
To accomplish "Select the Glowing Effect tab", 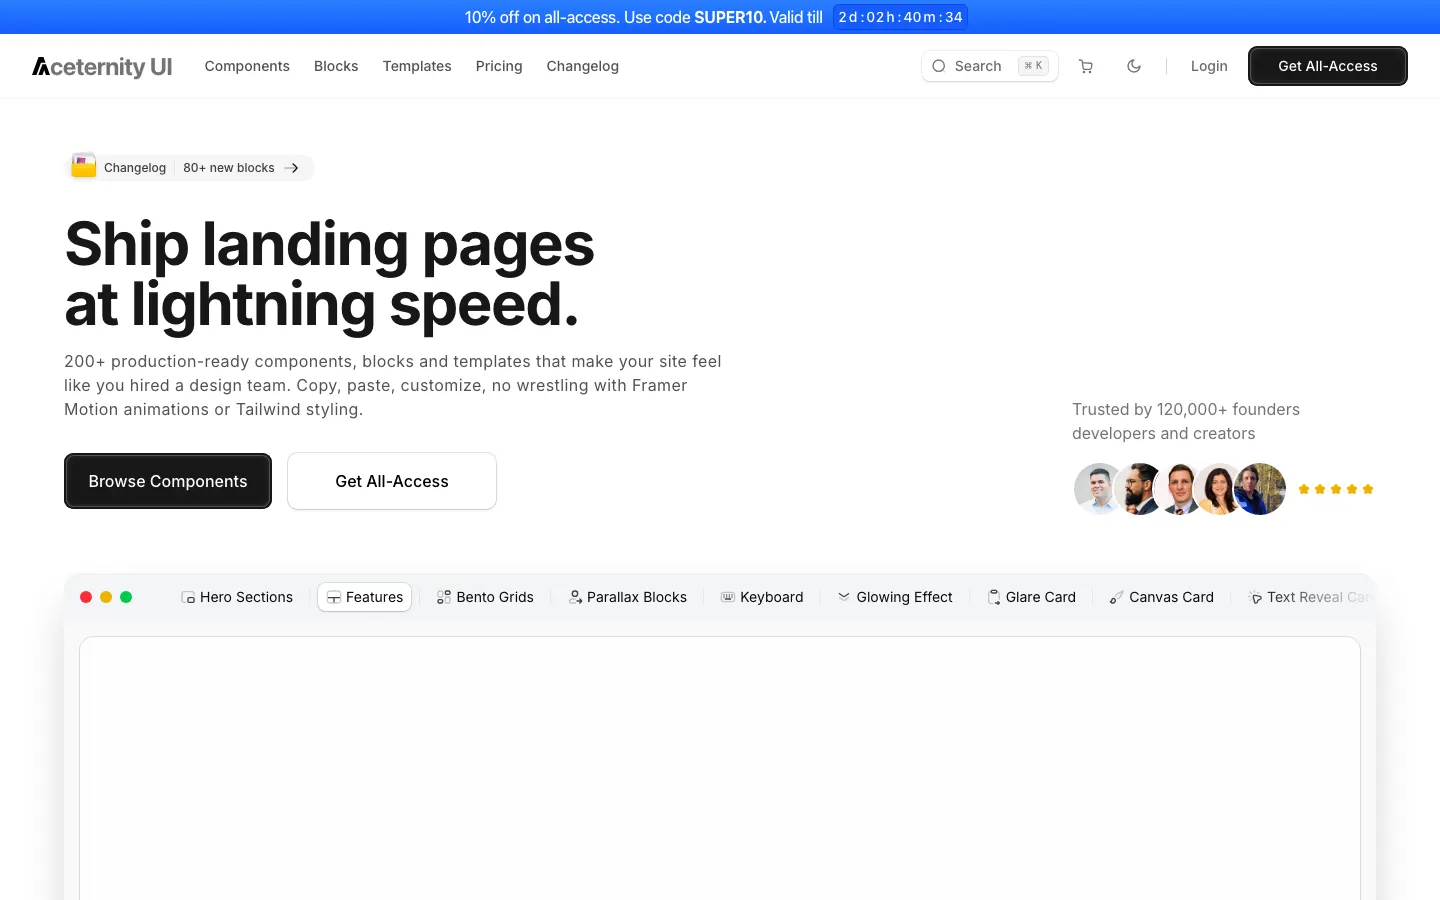I will click(x=895, y=597).
